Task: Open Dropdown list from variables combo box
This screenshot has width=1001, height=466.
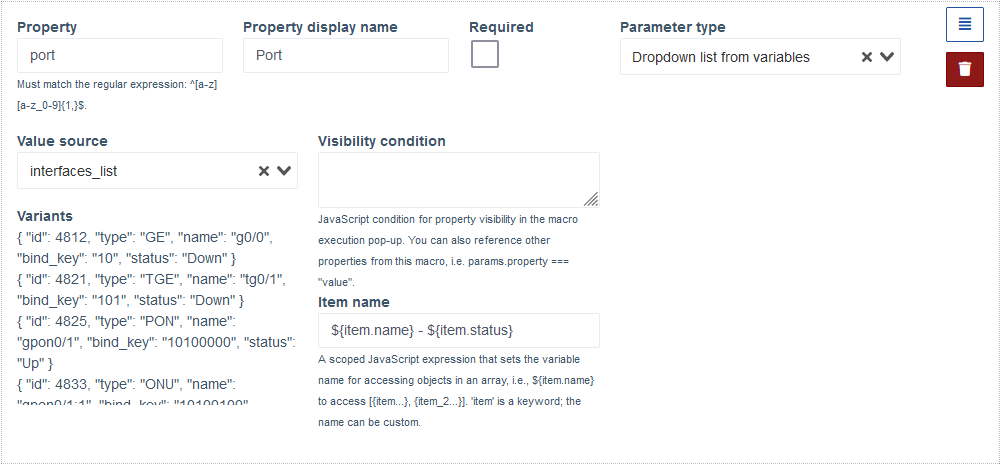Action: tap(760, 57)
